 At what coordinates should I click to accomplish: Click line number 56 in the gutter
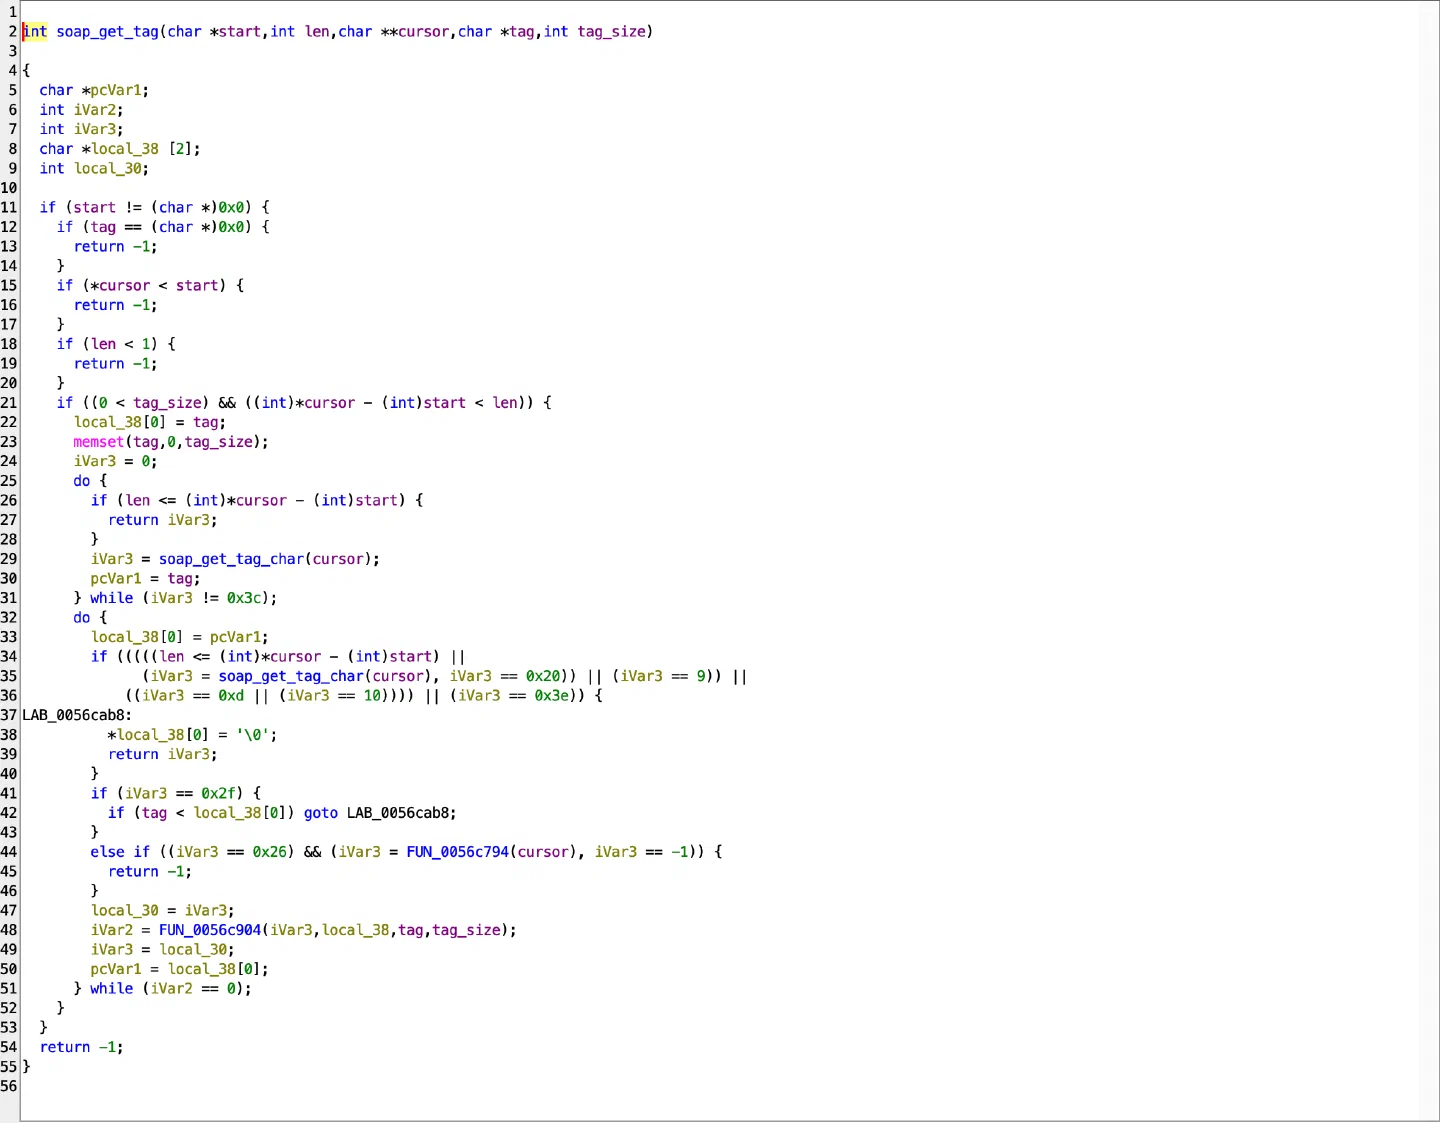[9, 1086]
